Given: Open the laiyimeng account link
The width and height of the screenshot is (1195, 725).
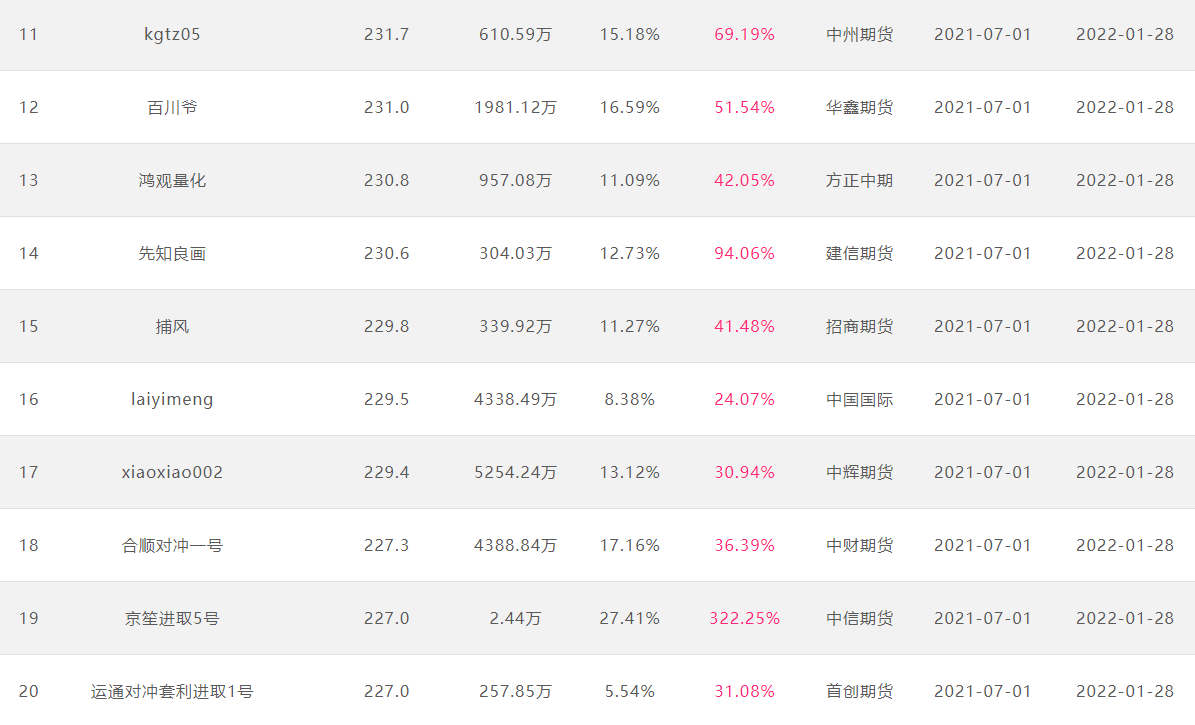Looking at the screenshot, I should click(x=172, y=399).
